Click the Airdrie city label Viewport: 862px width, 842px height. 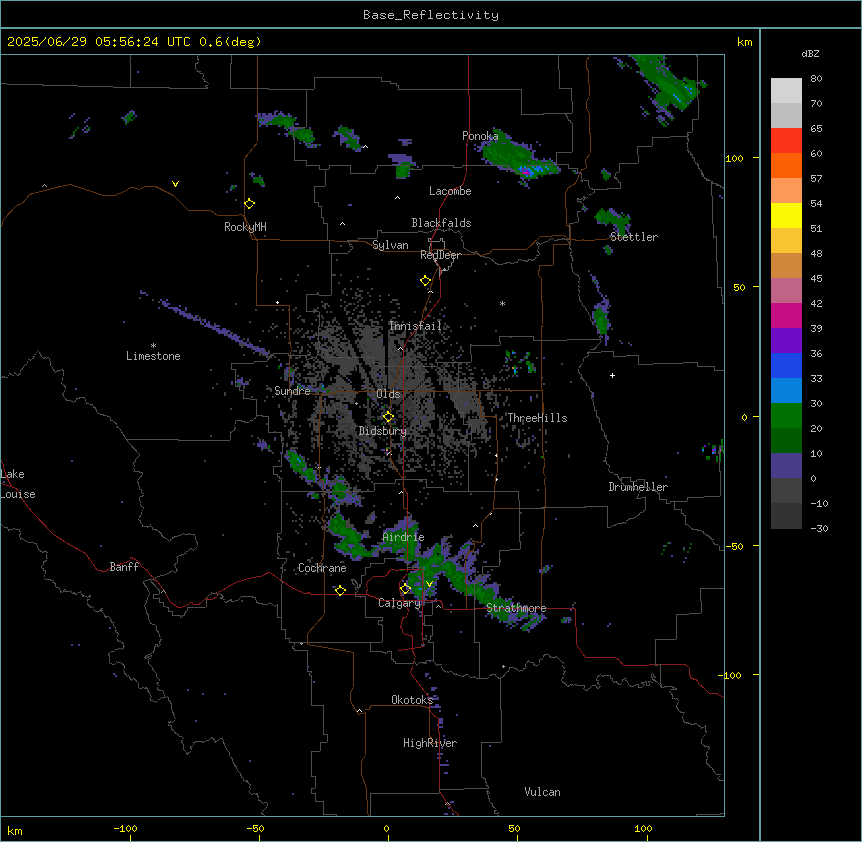[x=404, y=537]
